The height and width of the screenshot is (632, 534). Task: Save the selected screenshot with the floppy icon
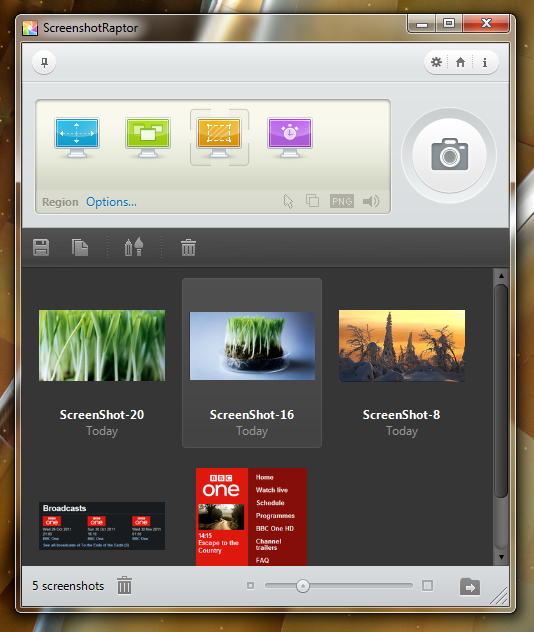[41, 247]
